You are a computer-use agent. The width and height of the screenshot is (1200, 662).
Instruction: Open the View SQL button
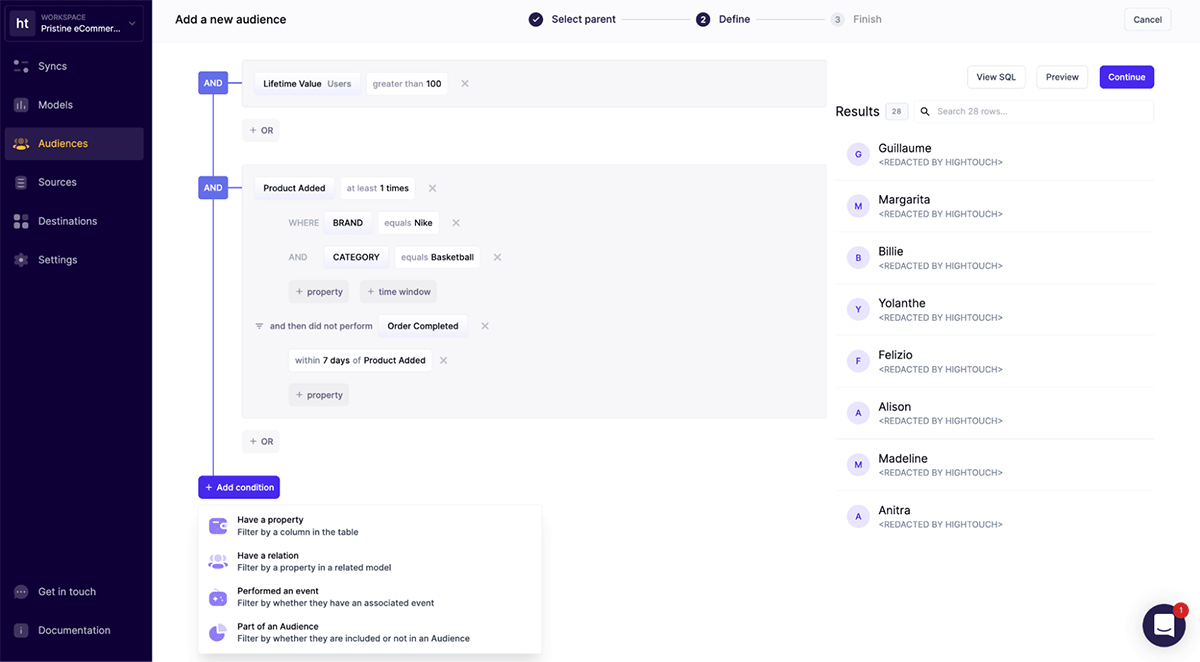995,77
